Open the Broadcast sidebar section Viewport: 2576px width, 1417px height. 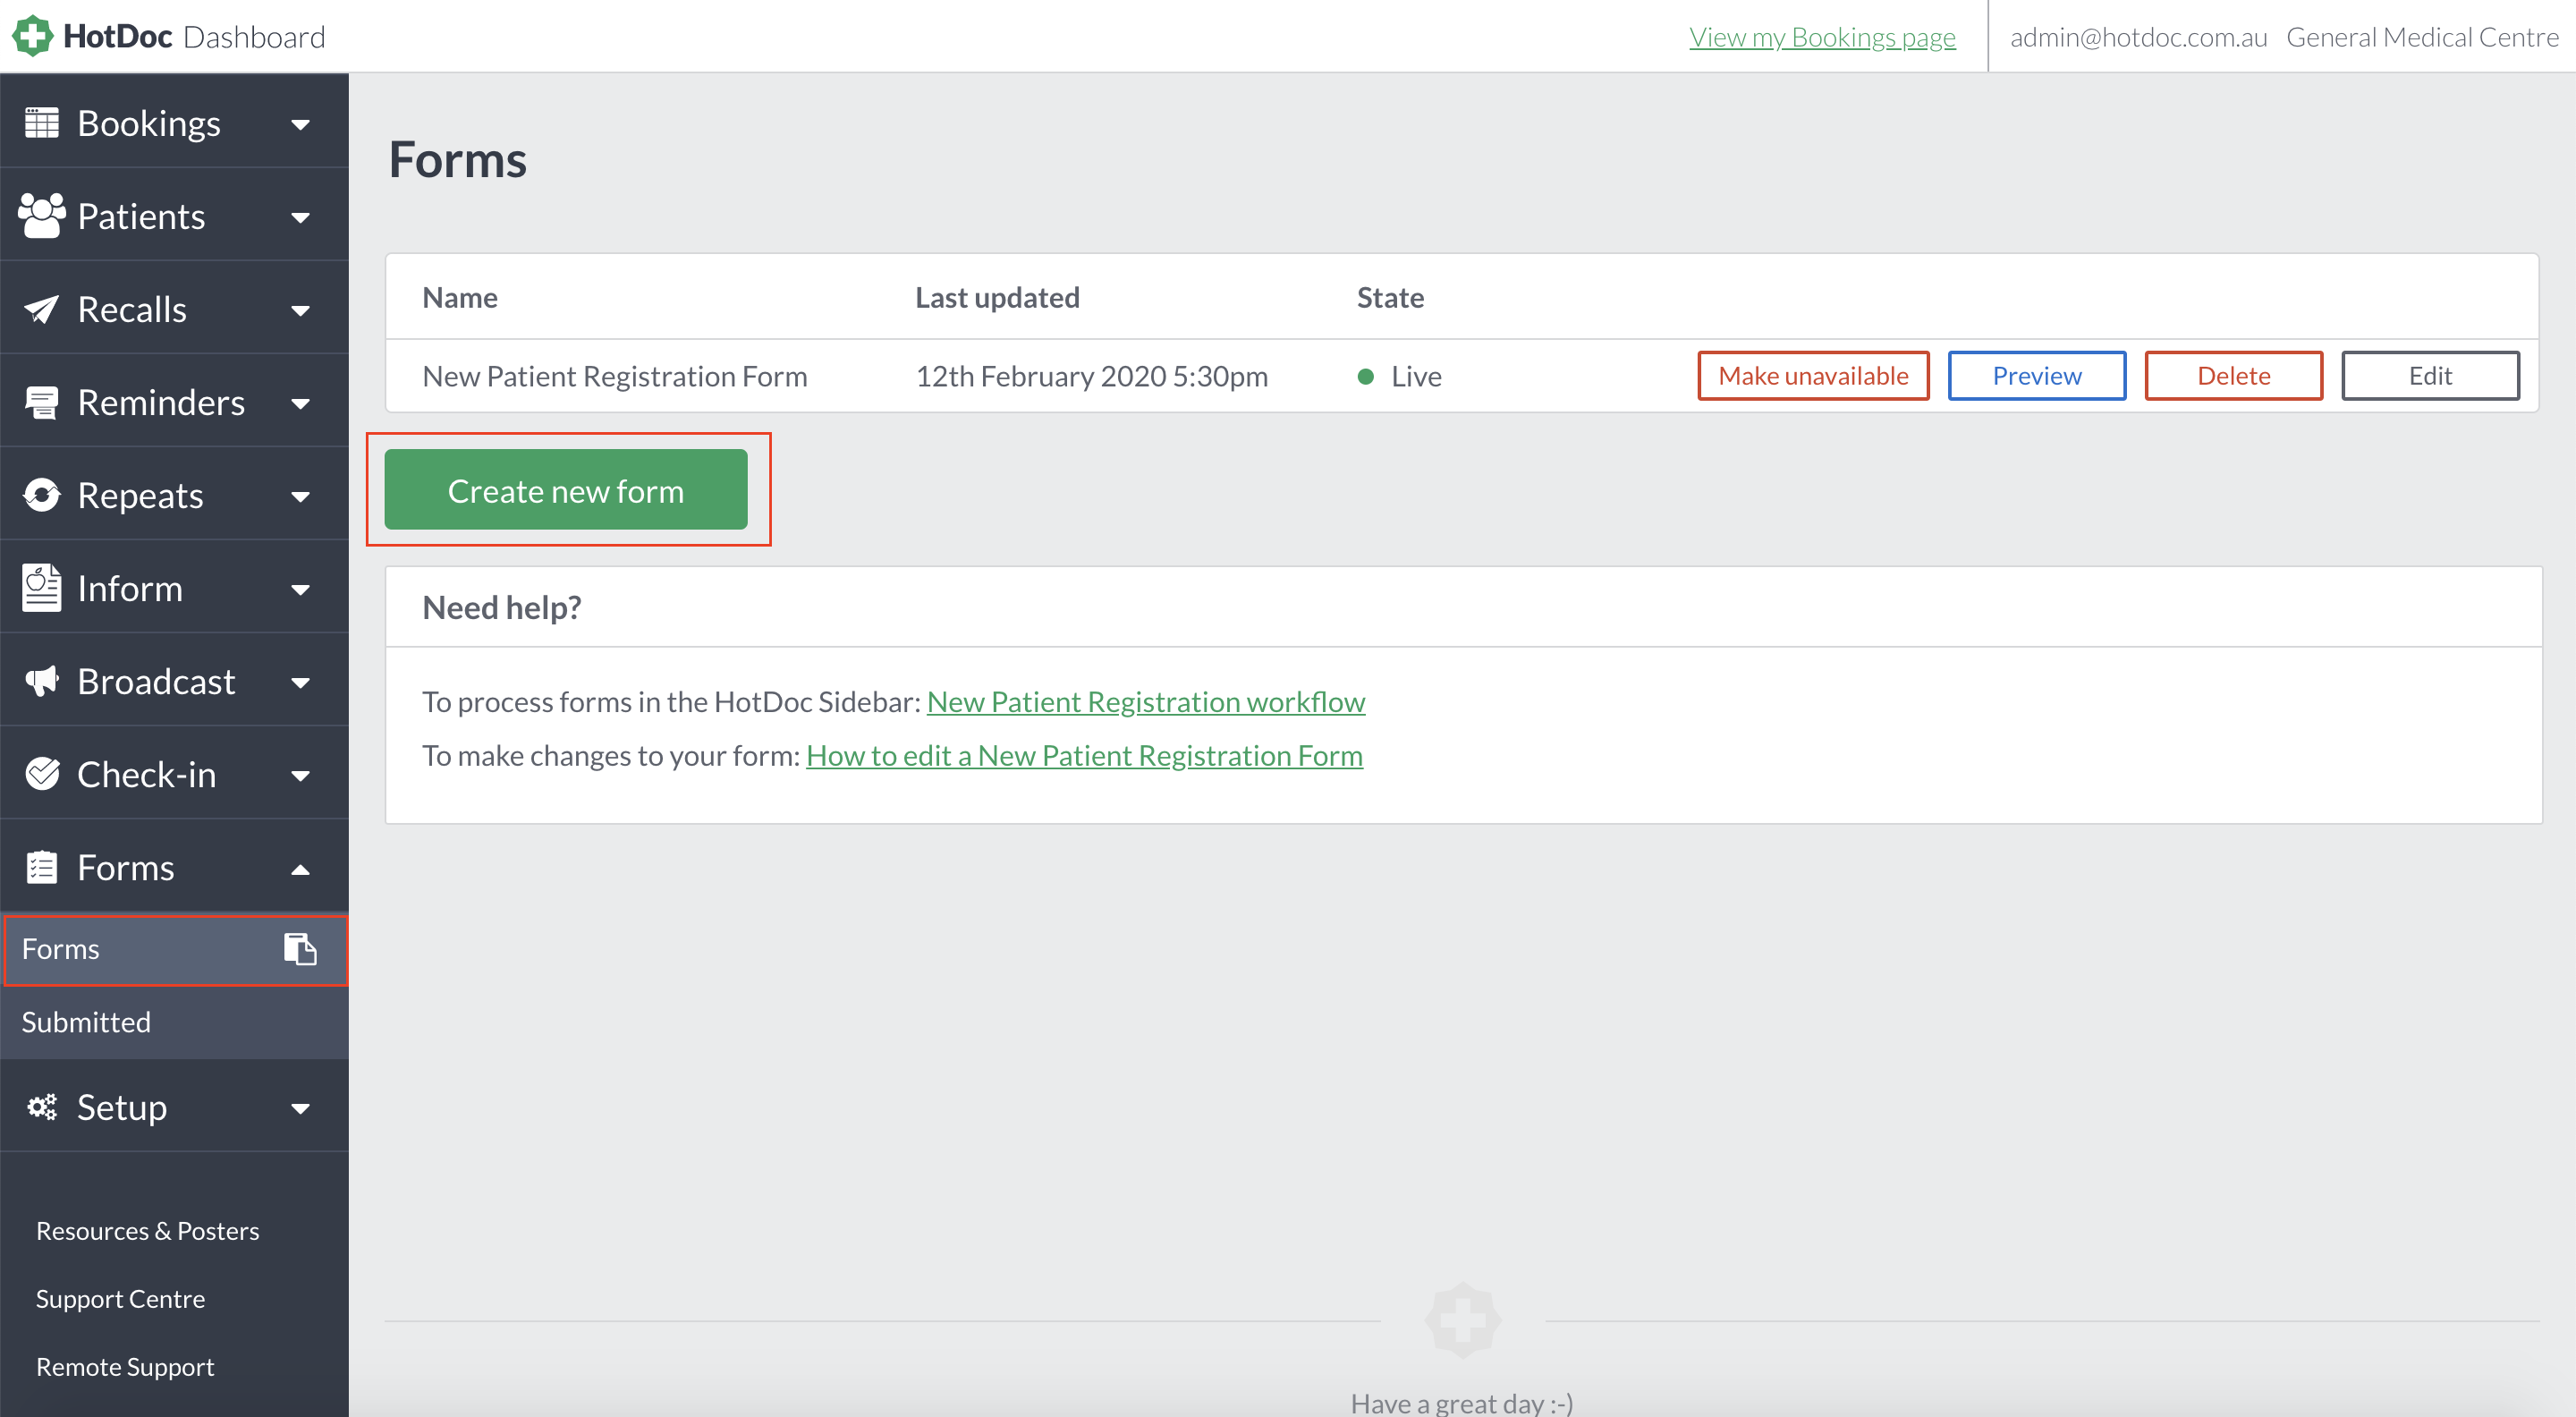tap(174, 681)
